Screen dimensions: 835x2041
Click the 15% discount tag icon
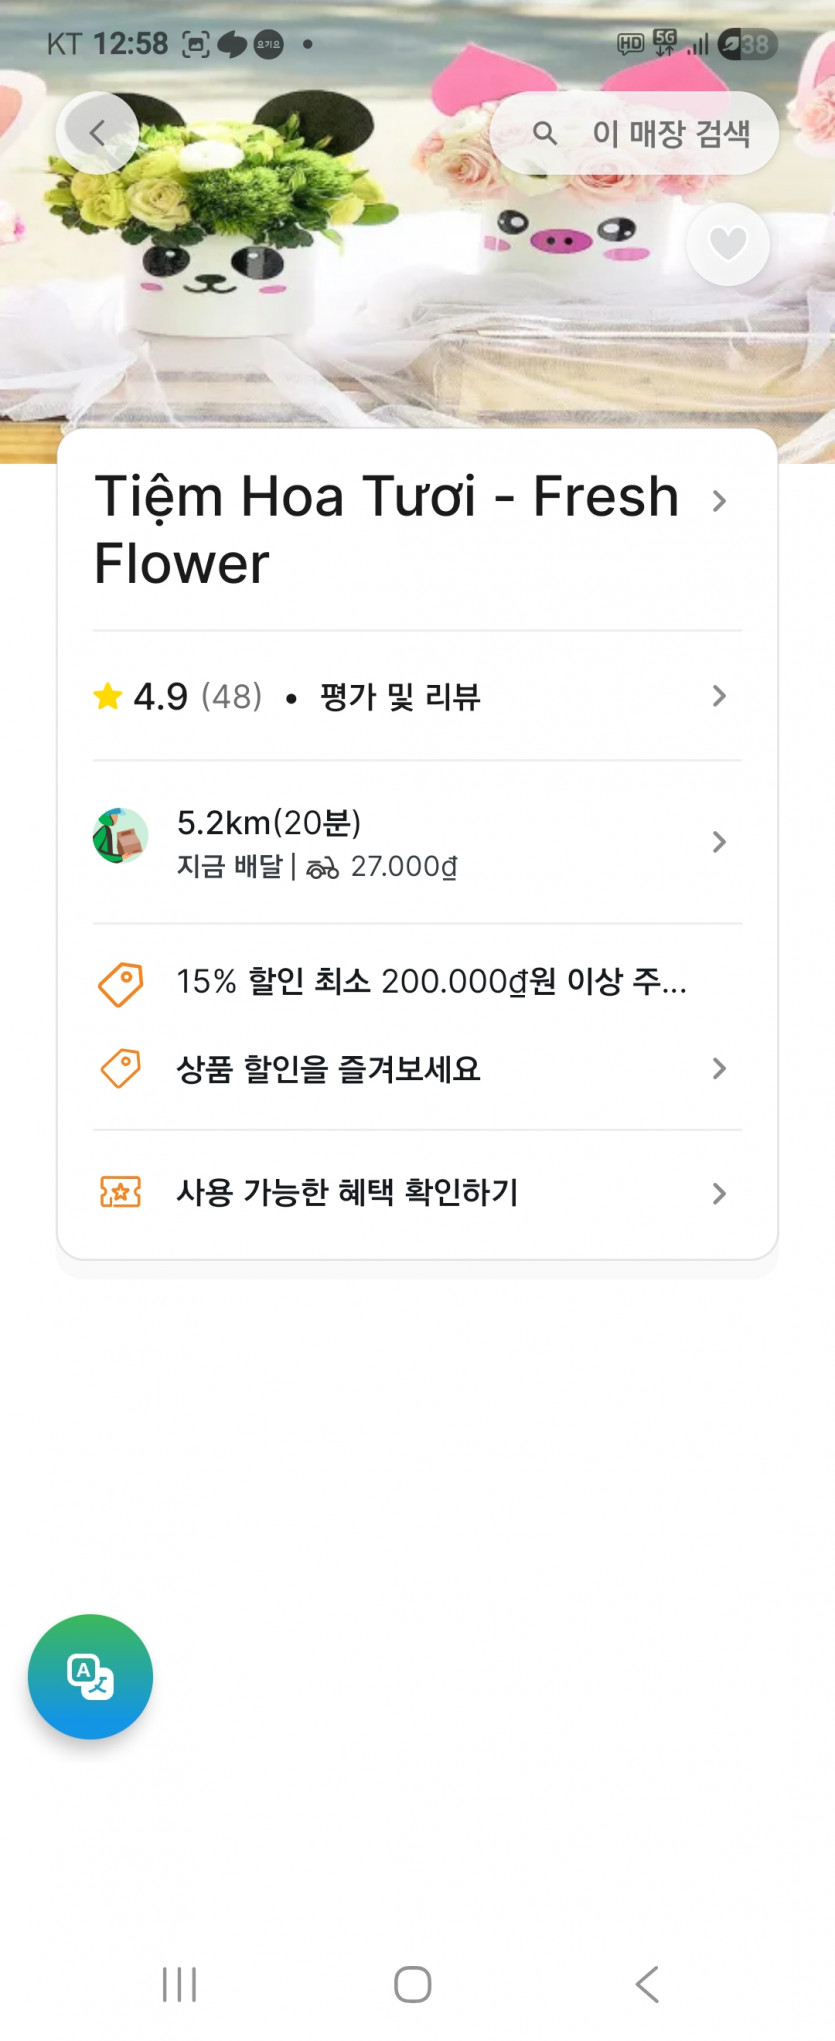(x=120, y=984)
